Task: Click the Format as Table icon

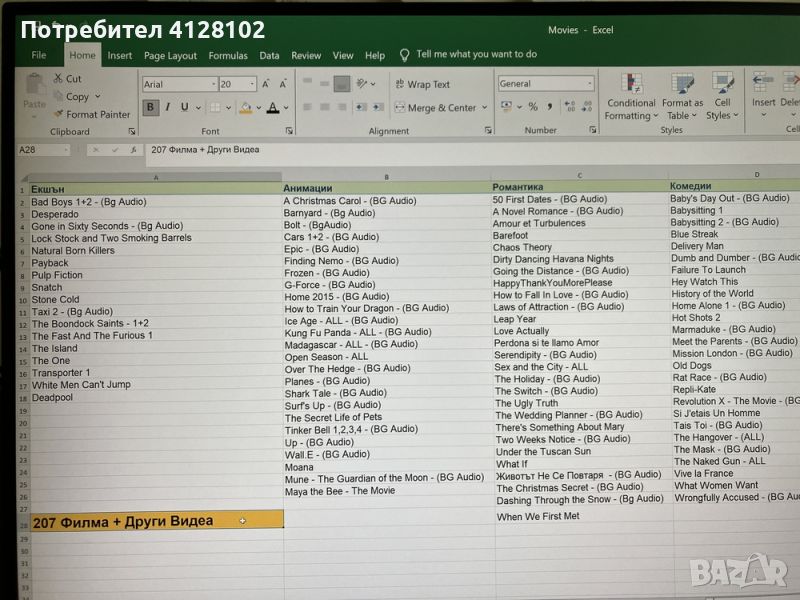Action: pyautogui.click(x=682, y=86)
